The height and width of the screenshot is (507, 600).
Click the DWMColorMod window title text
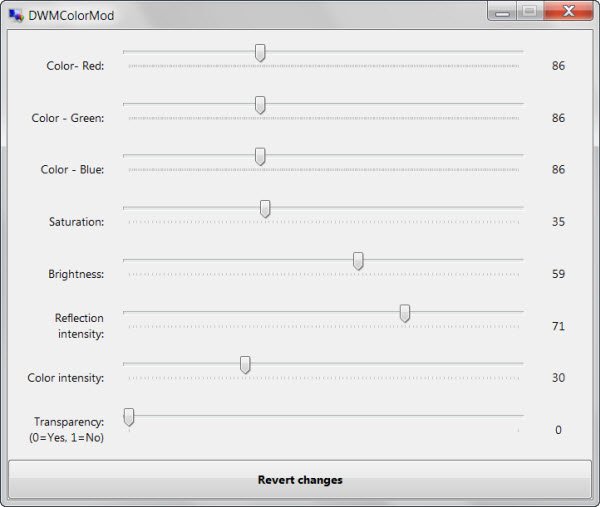(71, 16)
